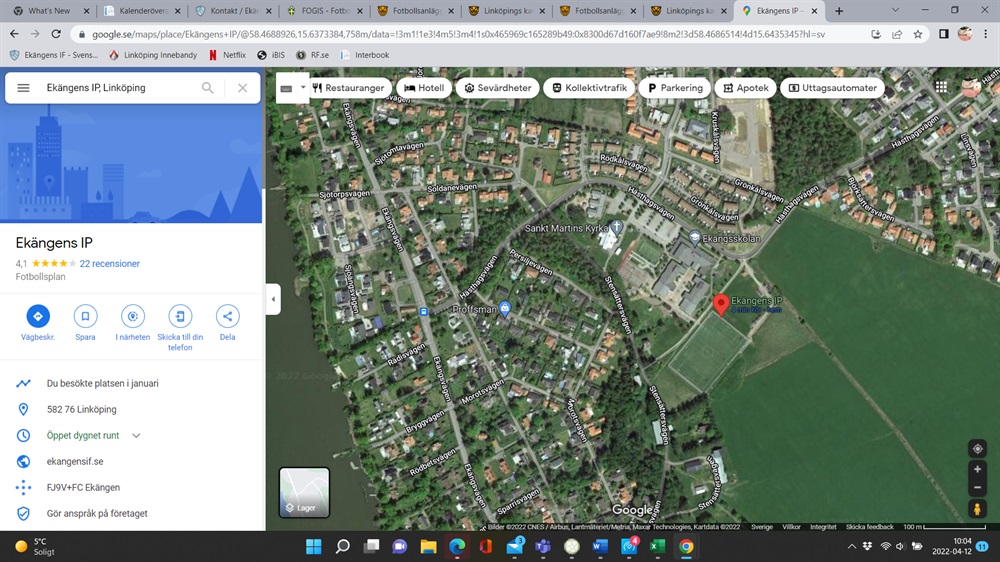The height and width of the screenshot is (562, 1000).
Task: Switch to the Kontakt / Ekän tab
Action: coord(233,11)
